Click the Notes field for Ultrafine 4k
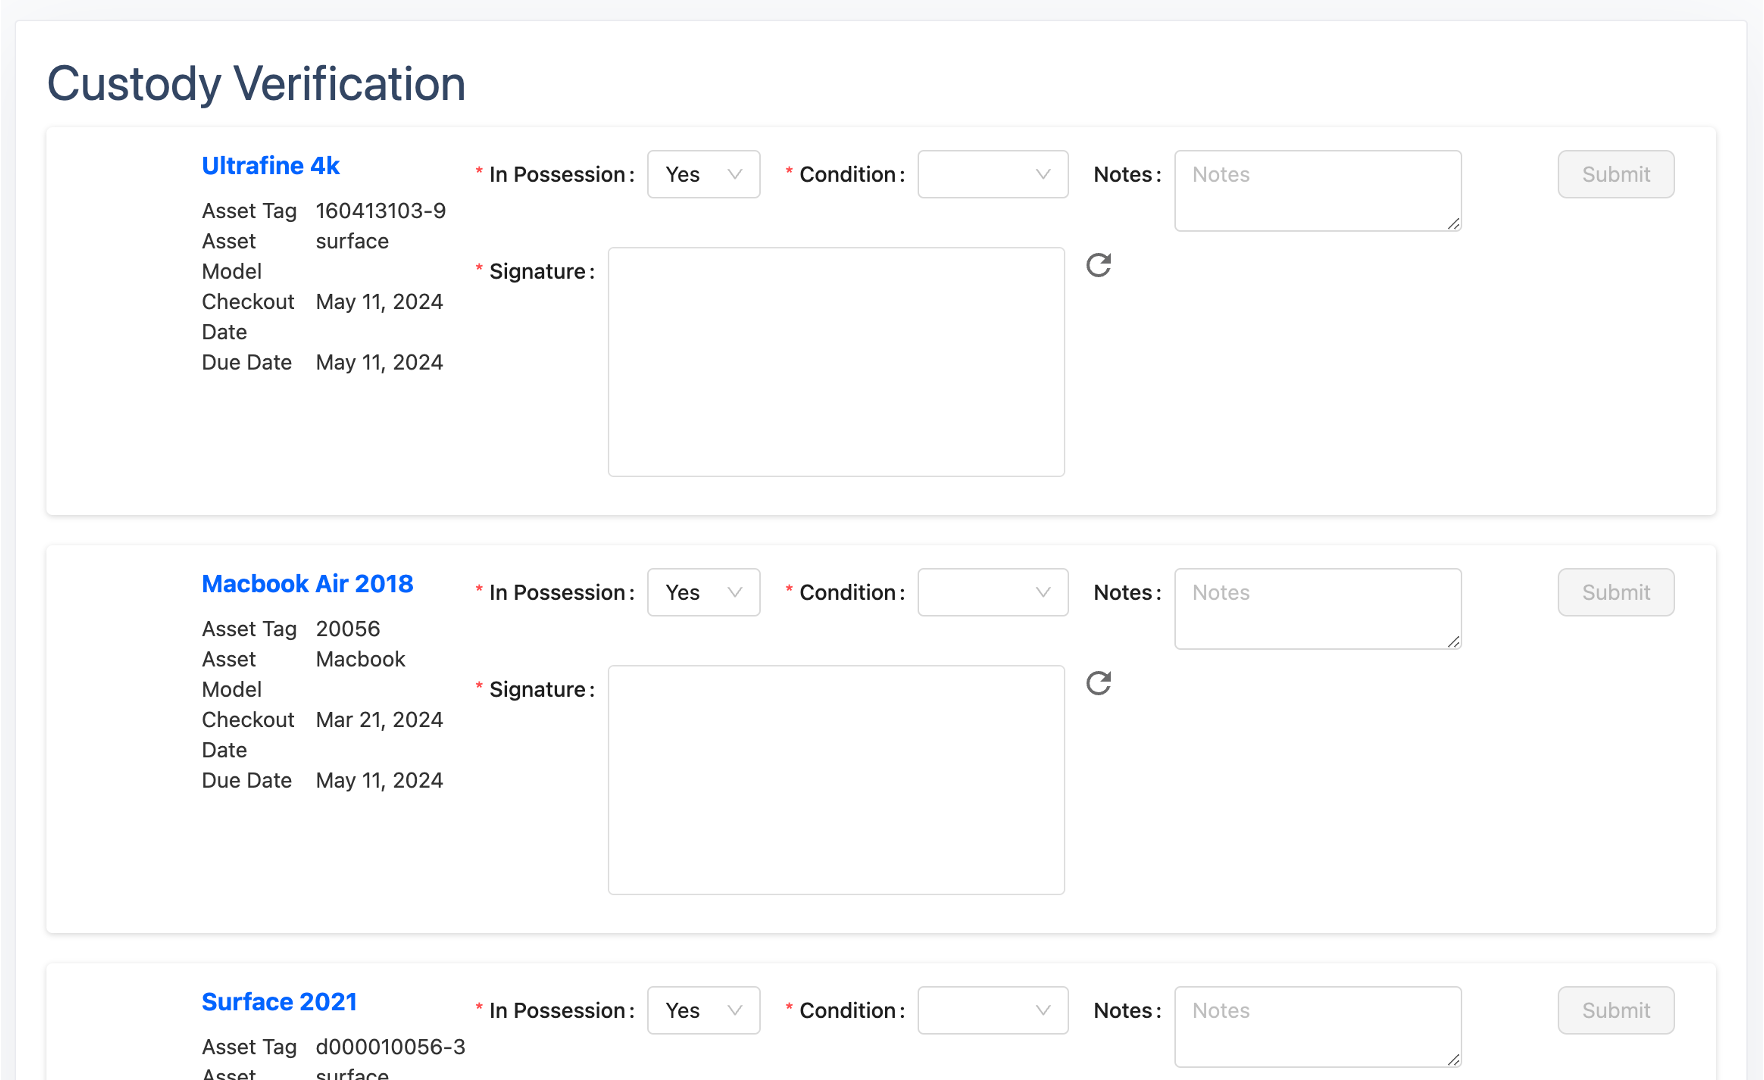Screen dimensions: 1764x1080 1317,190
